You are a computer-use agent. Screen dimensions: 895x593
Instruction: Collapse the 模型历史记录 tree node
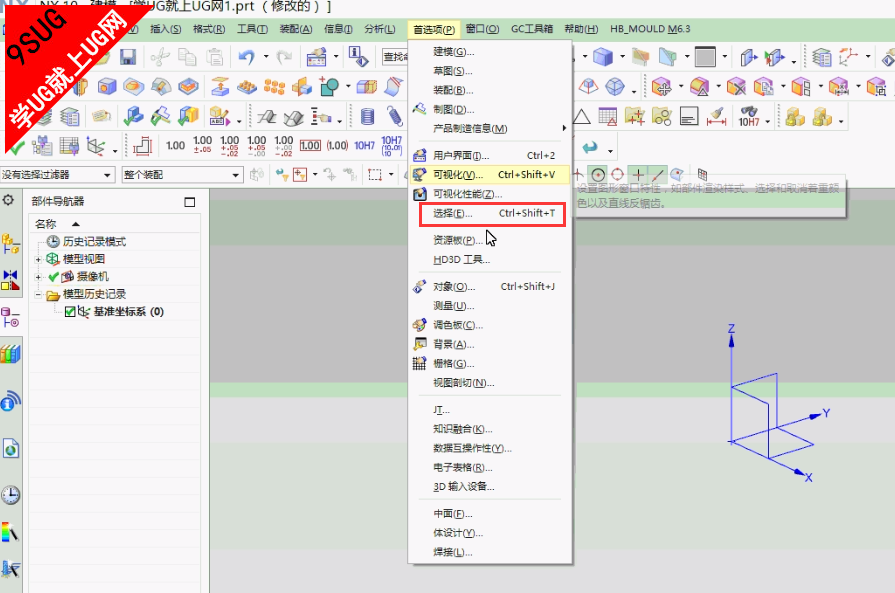click(38, 295)
